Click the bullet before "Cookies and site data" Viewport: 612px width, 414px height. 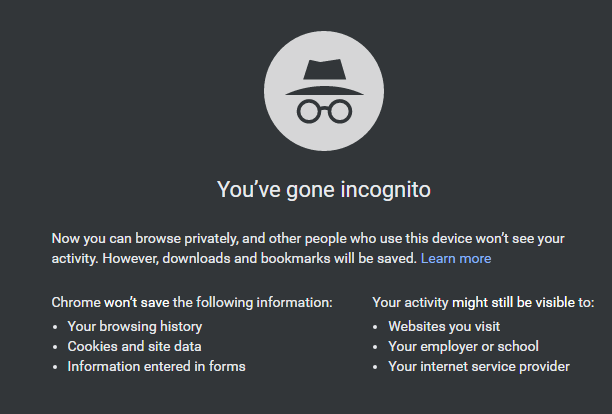[55, 347]
